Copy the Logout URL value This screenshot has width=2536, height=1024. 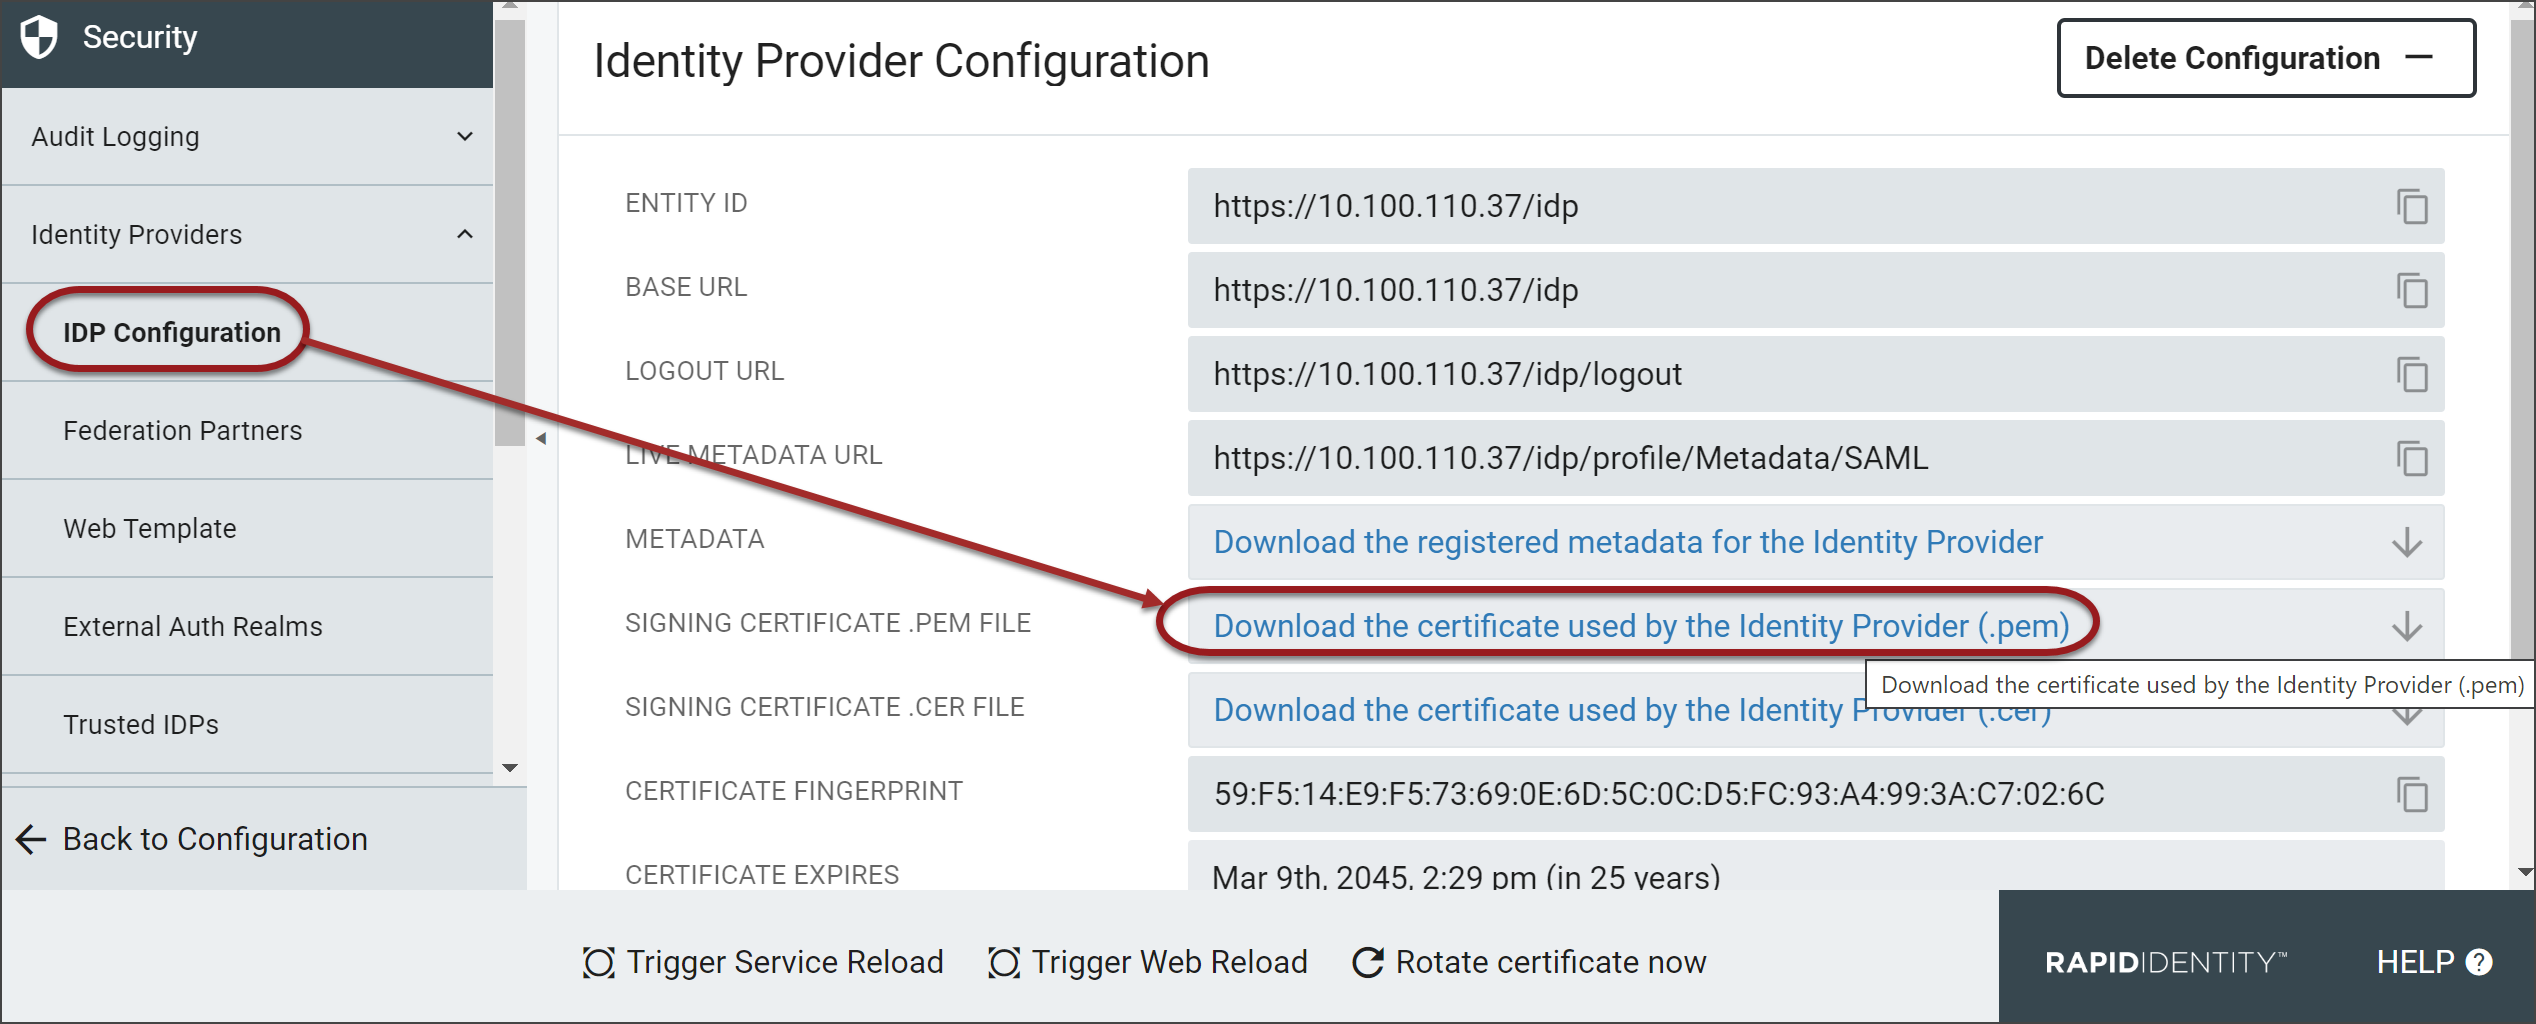tap(2411, 374)
